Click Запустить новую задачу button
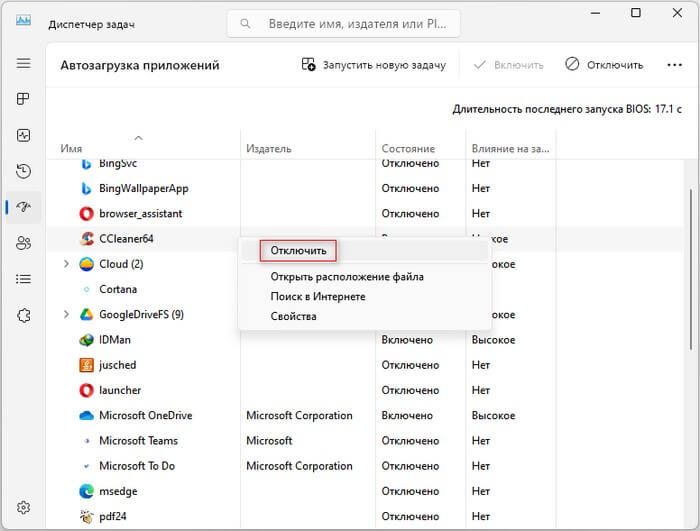The image size is (700, 531). coord(374,65)
